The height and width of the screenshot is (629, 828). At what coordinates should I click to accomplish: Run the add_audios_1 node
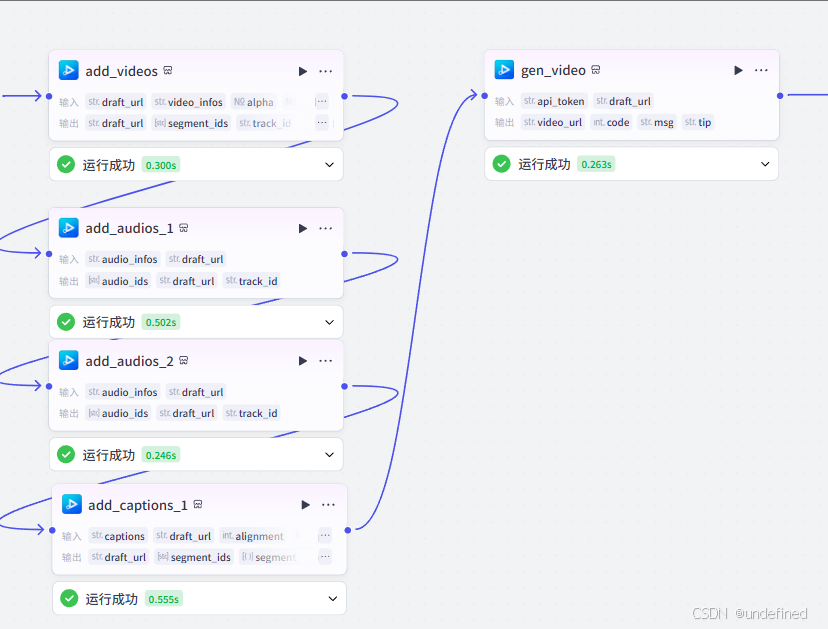(303, 228)
